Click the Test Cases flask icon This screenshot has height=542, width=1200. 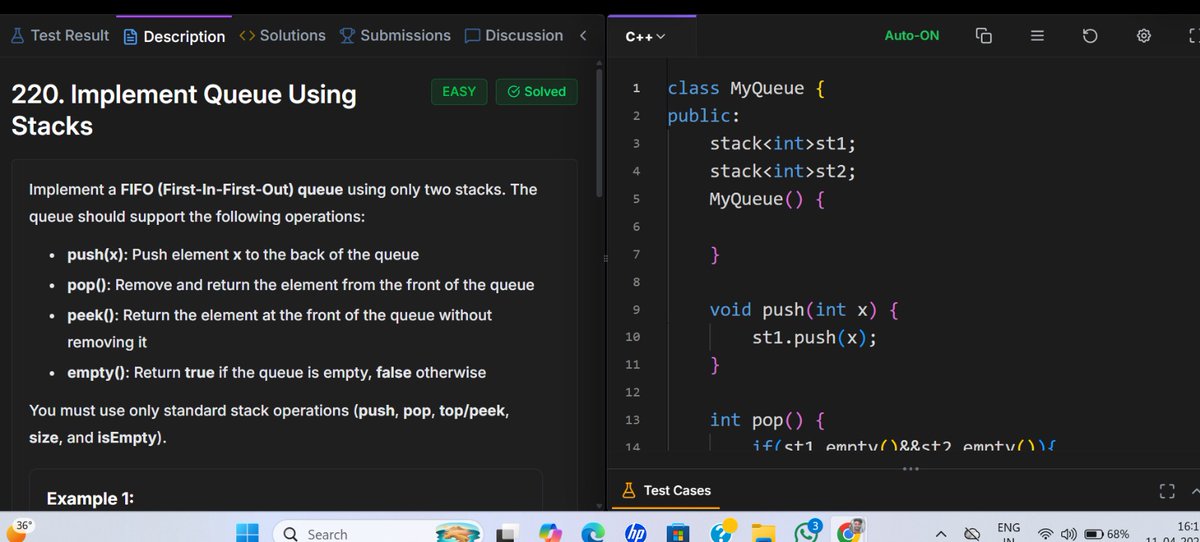629,490
